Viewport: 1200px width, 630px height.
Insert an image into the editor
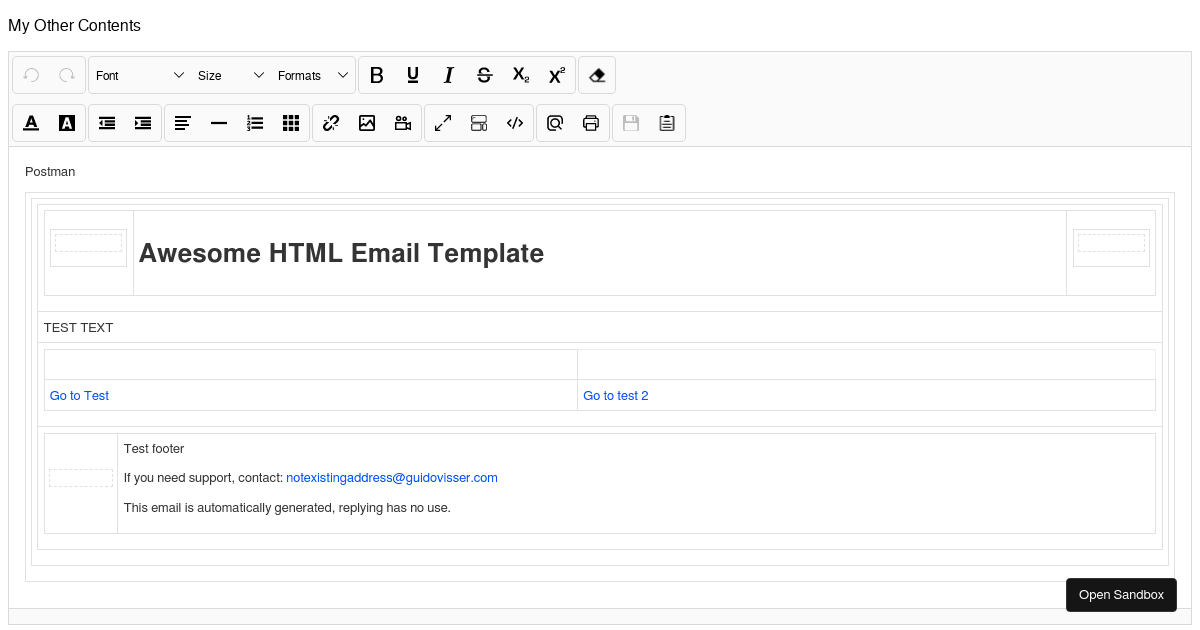point(367,122)
